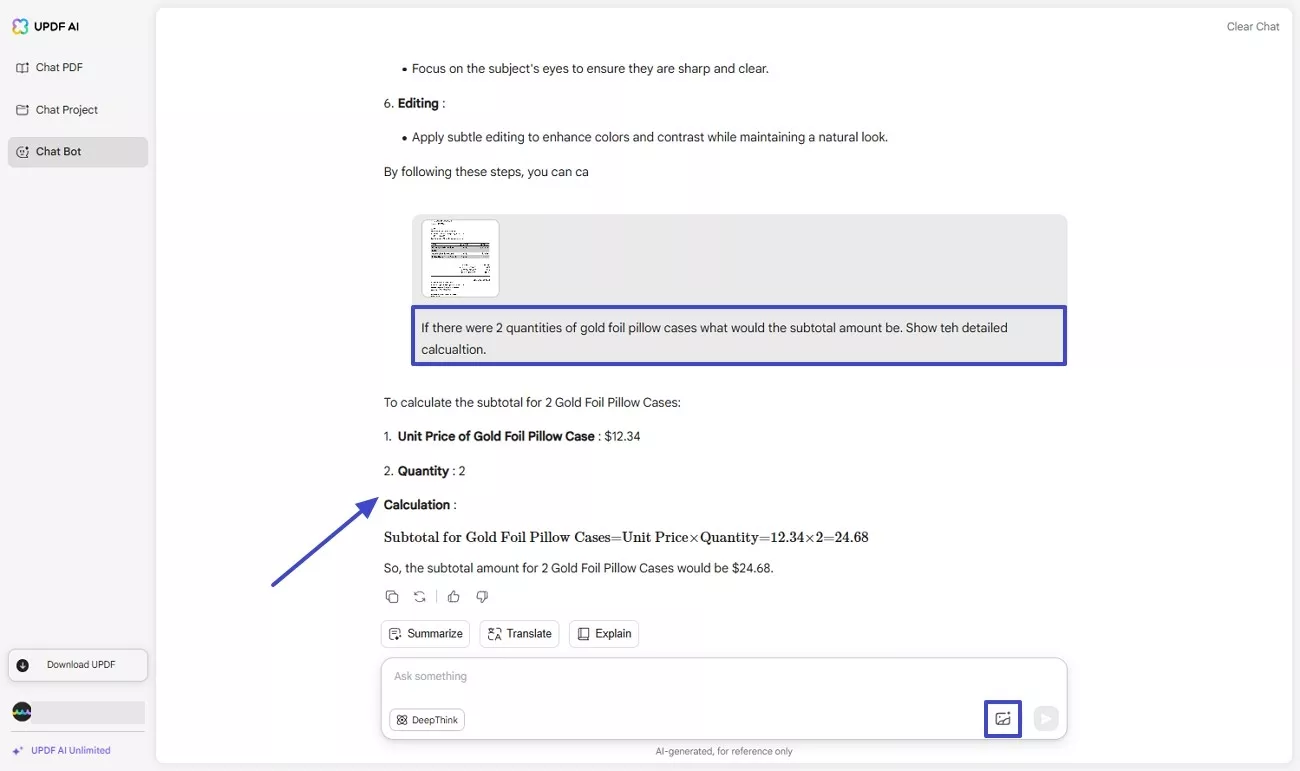This screenshot has height=771, width=1300.
Task: Toggle DeepThink mode
Action: [427, 720]
